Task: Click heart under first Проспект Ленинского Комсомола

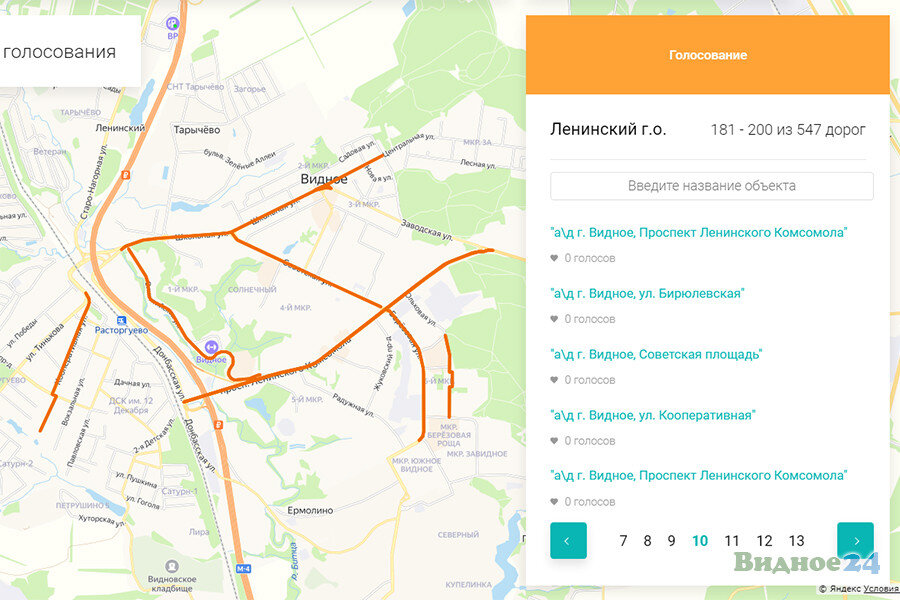Action: [554, 258]
